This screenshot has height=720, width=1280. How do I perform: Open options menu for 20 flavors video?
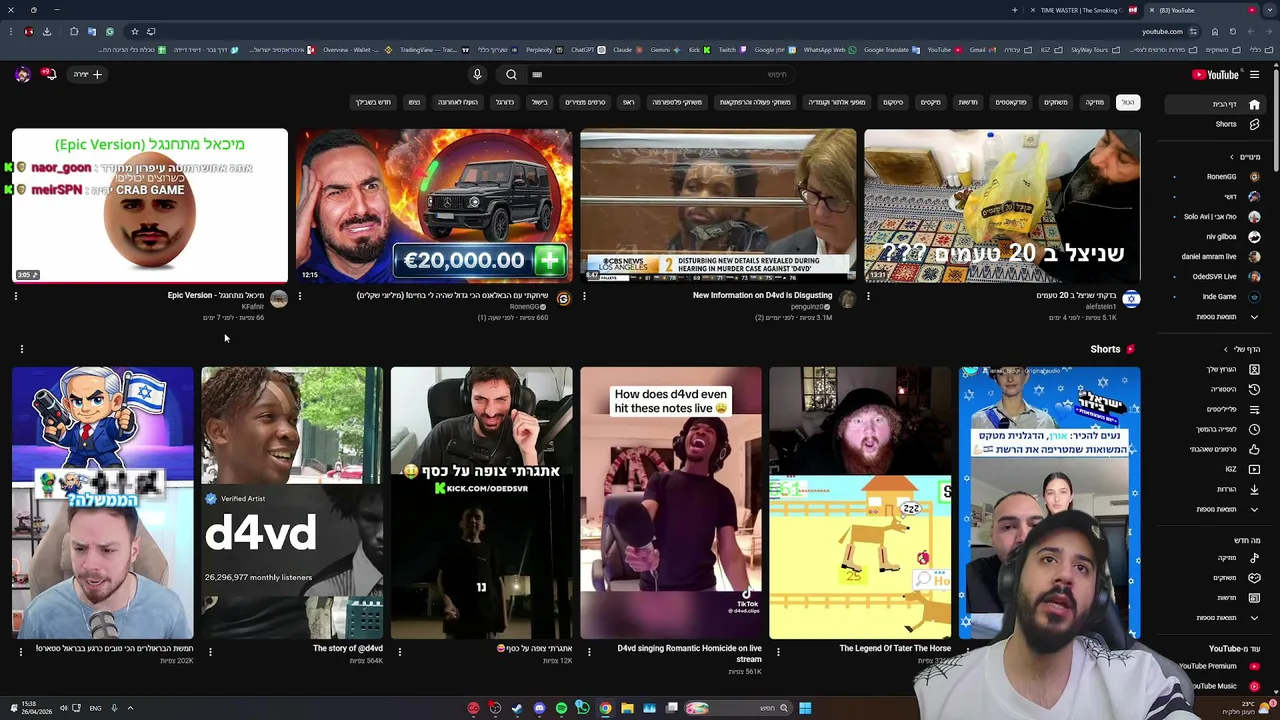(868, 296)
